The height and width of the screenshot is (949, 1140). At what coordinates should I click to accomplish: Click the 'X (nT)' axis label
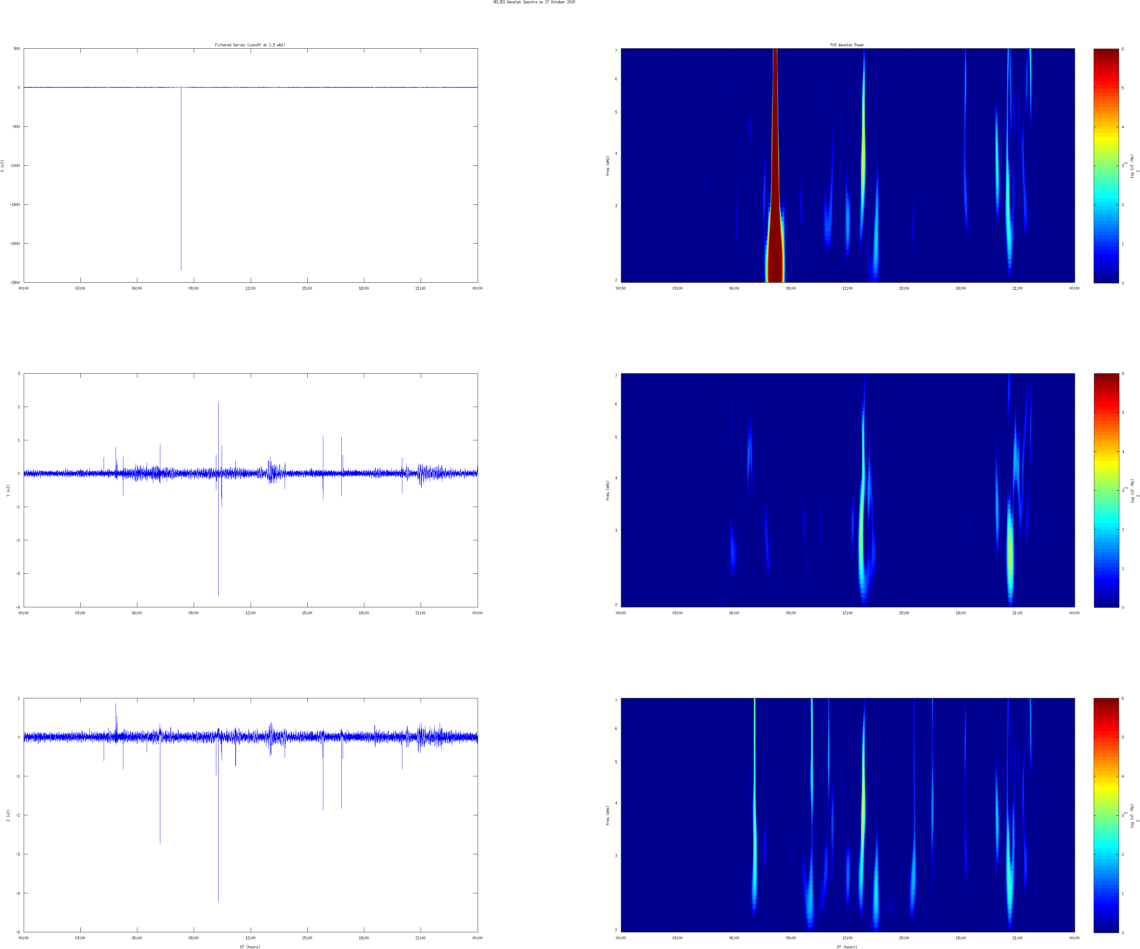click(3, 166)
